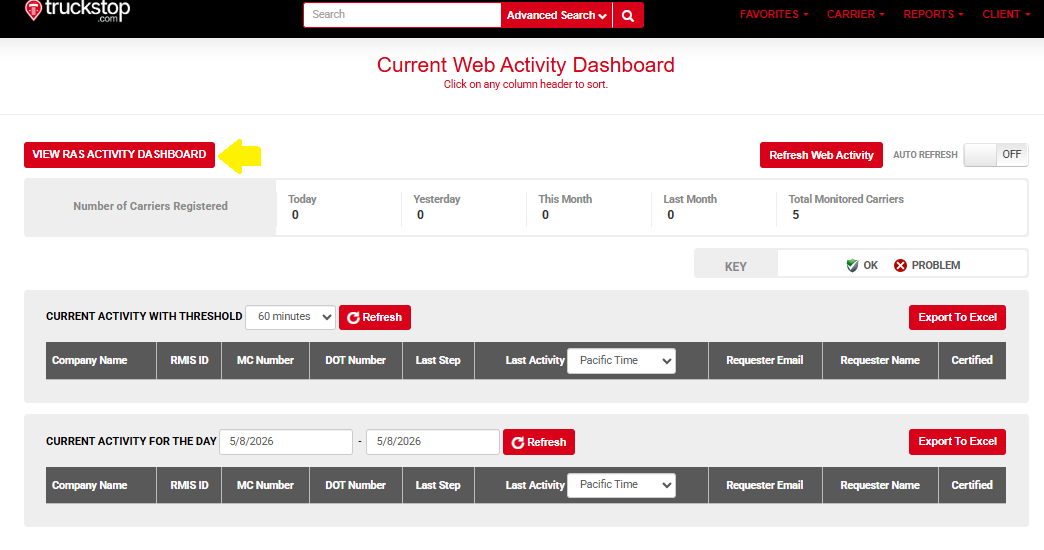Open the 60 minutes threshold dropdown
Screen dimensions: 1044x550
point(290,317)
